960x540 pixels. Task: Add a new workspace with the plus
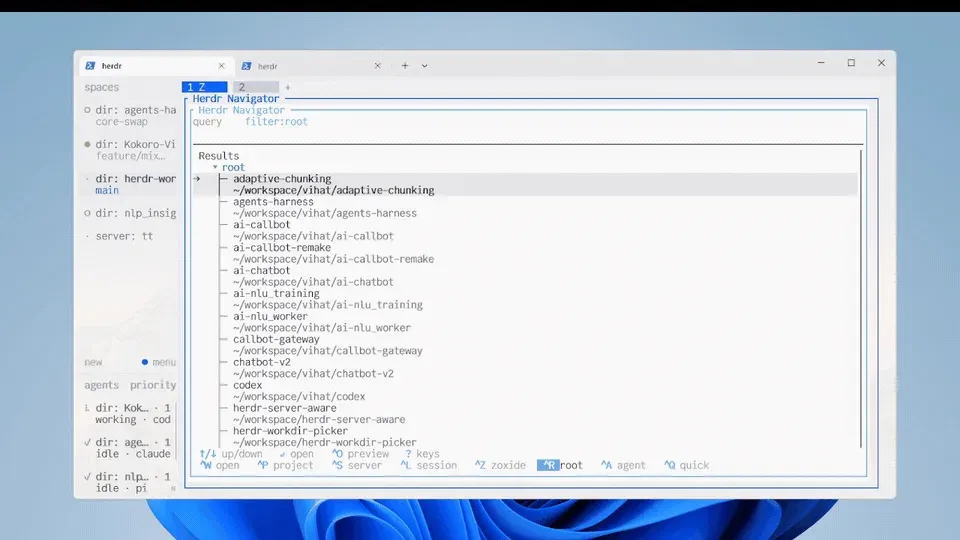pyautogui.click(x=288, y=87)
